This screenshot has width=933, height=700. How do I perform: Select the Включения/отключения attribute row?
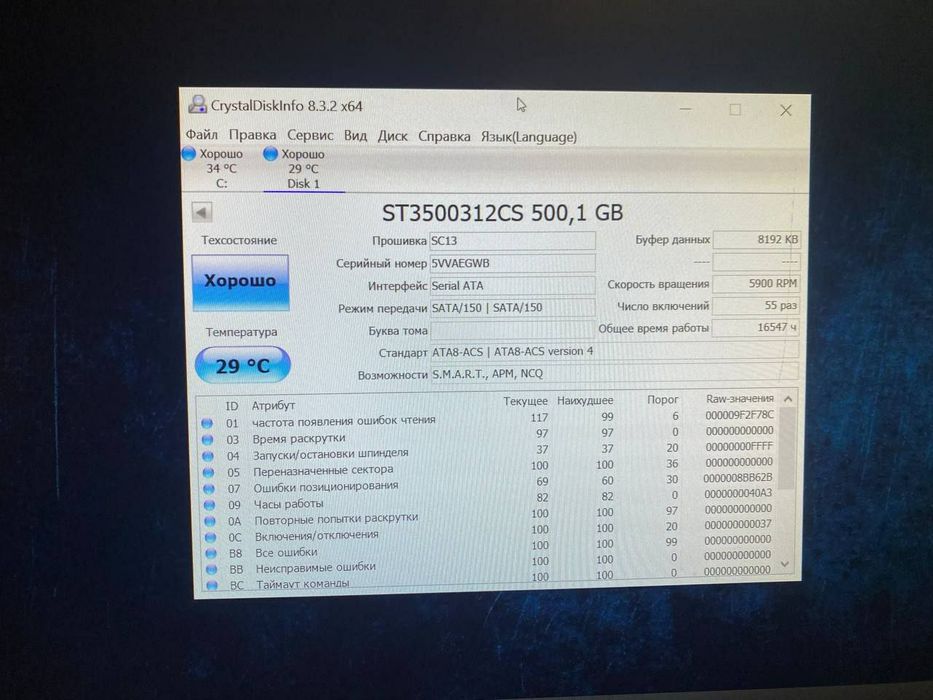(x=488, y=532)
